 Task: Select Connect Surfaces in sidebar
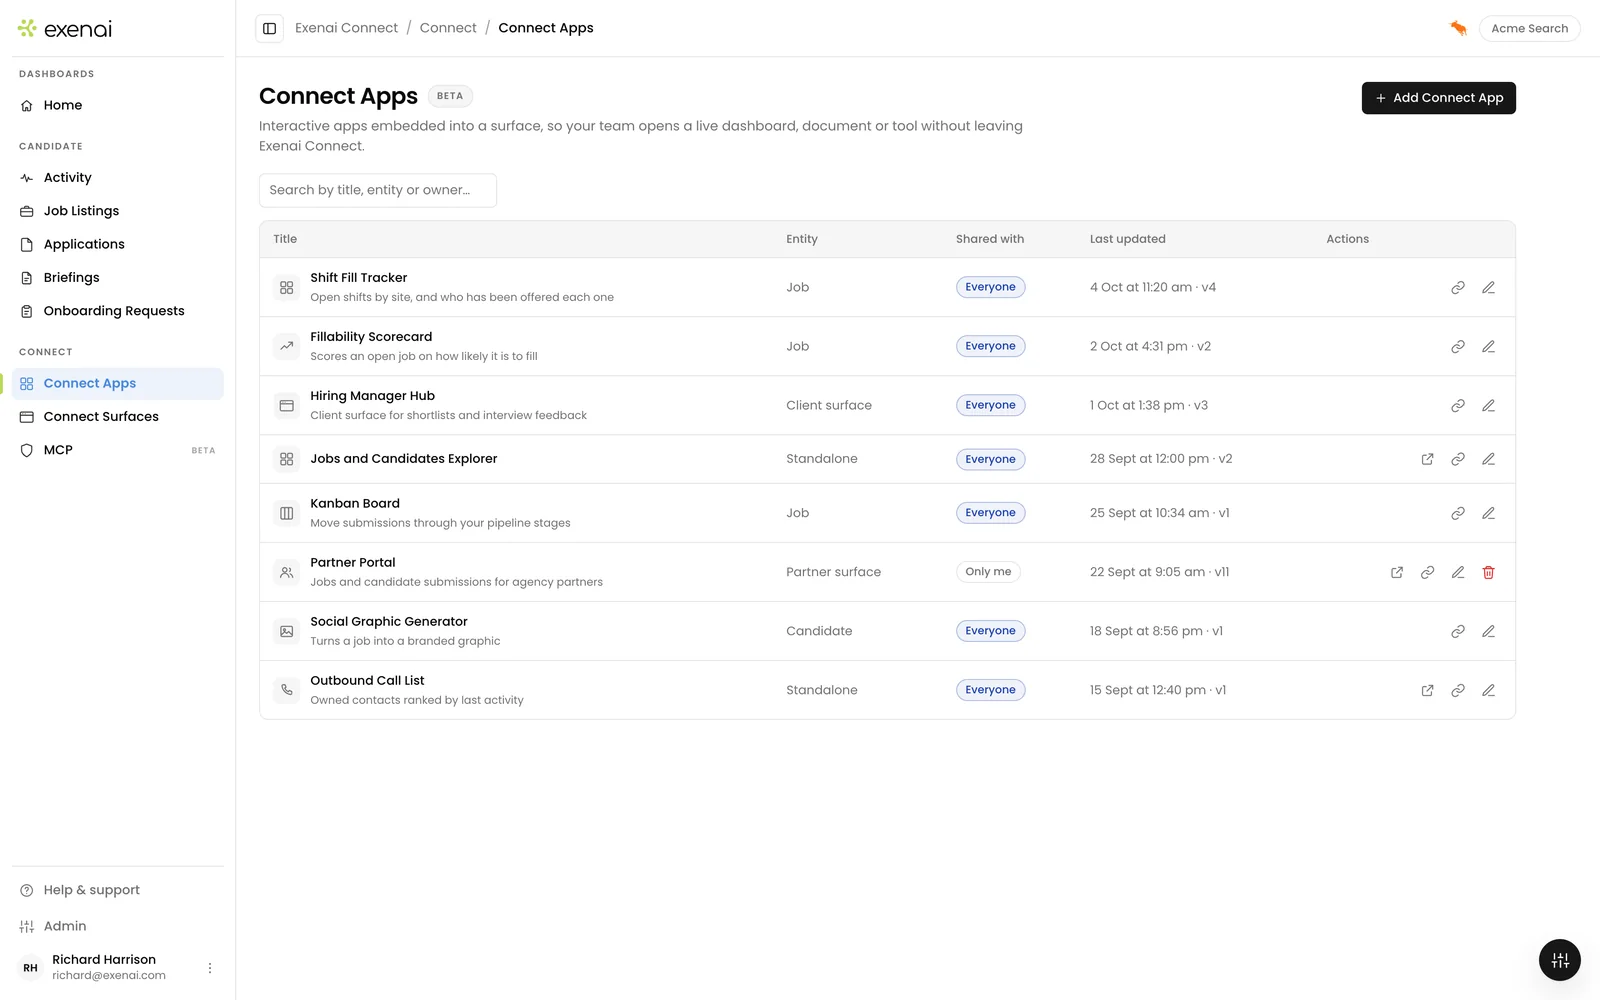tap(118, 416)
